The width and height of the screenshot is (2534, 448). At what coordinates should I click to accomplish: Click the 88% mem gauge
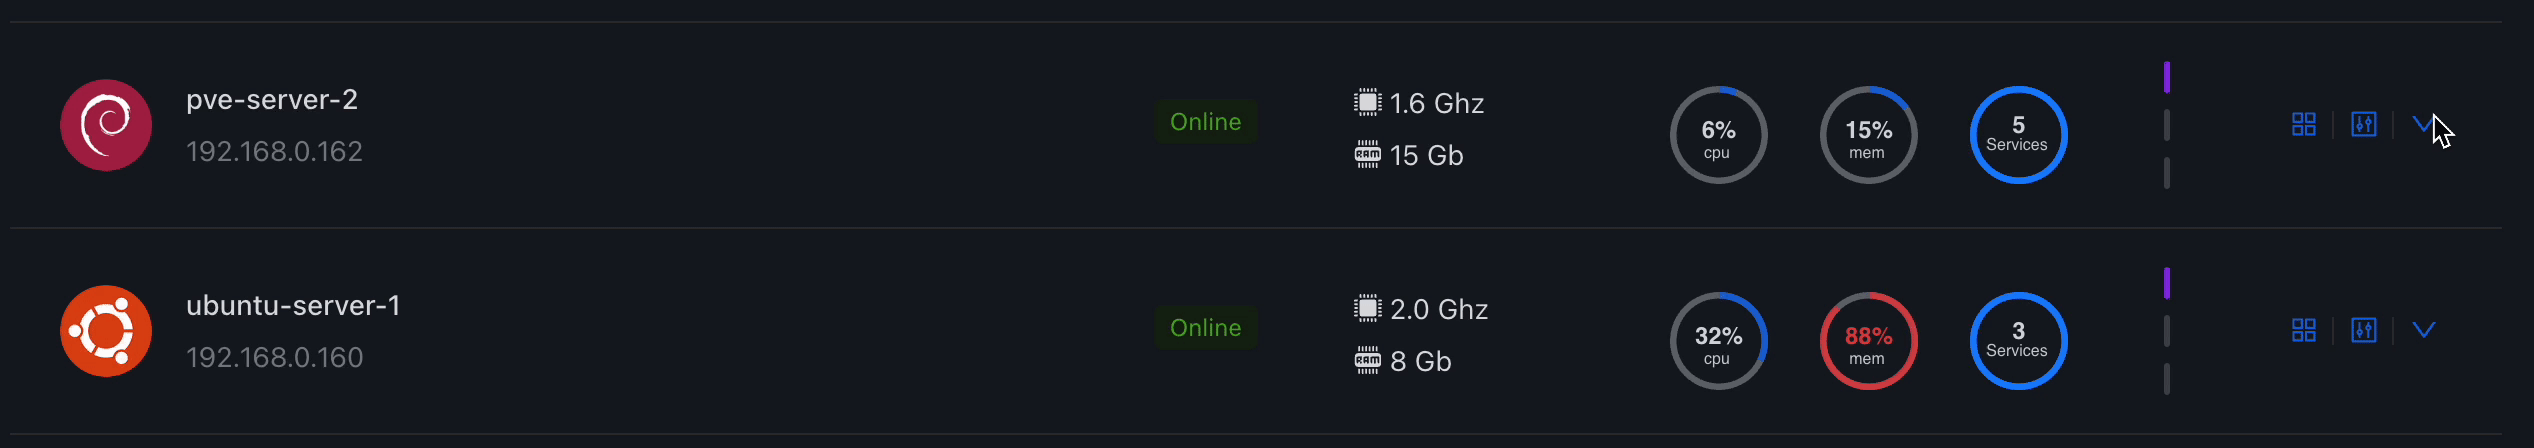tap(1868, 341)
